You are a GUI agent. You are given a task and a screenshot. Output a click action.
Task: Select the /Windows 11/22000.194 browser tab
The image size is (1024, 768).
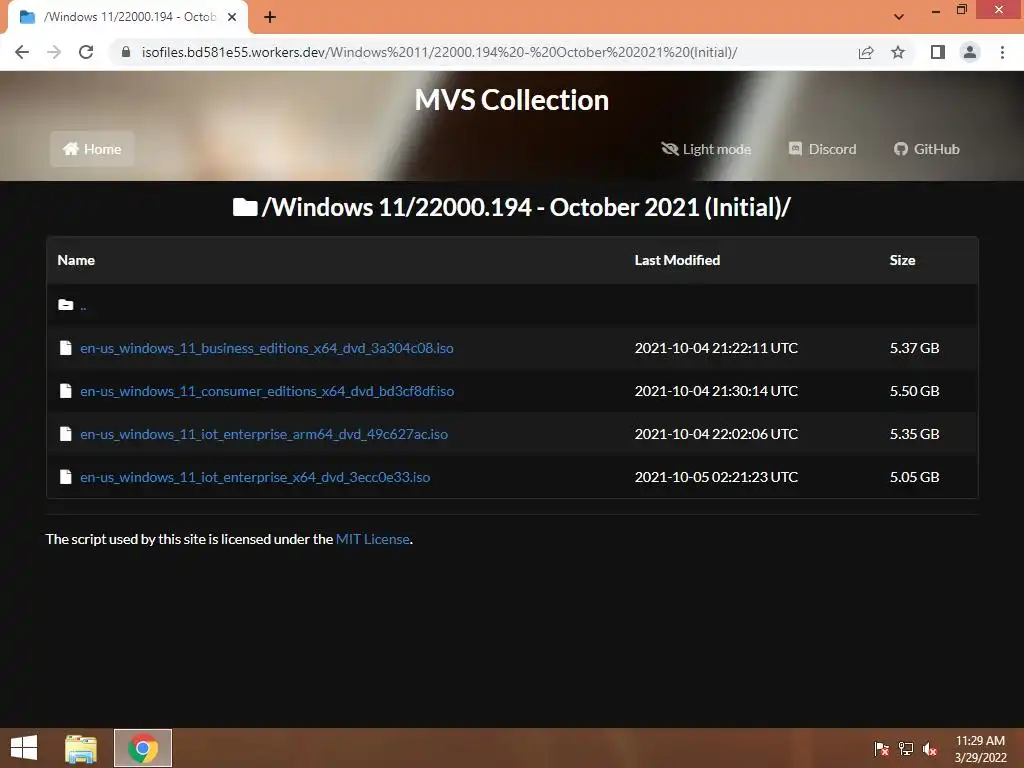pyautogui.click(x=128, y=17)
